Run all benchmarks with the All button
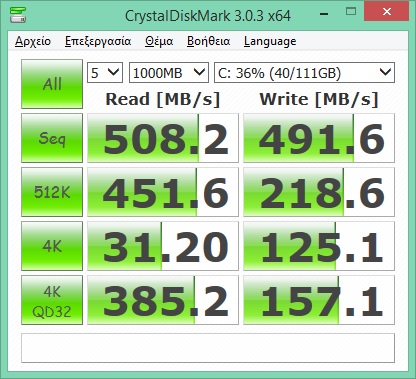 (x=52, y=84)
